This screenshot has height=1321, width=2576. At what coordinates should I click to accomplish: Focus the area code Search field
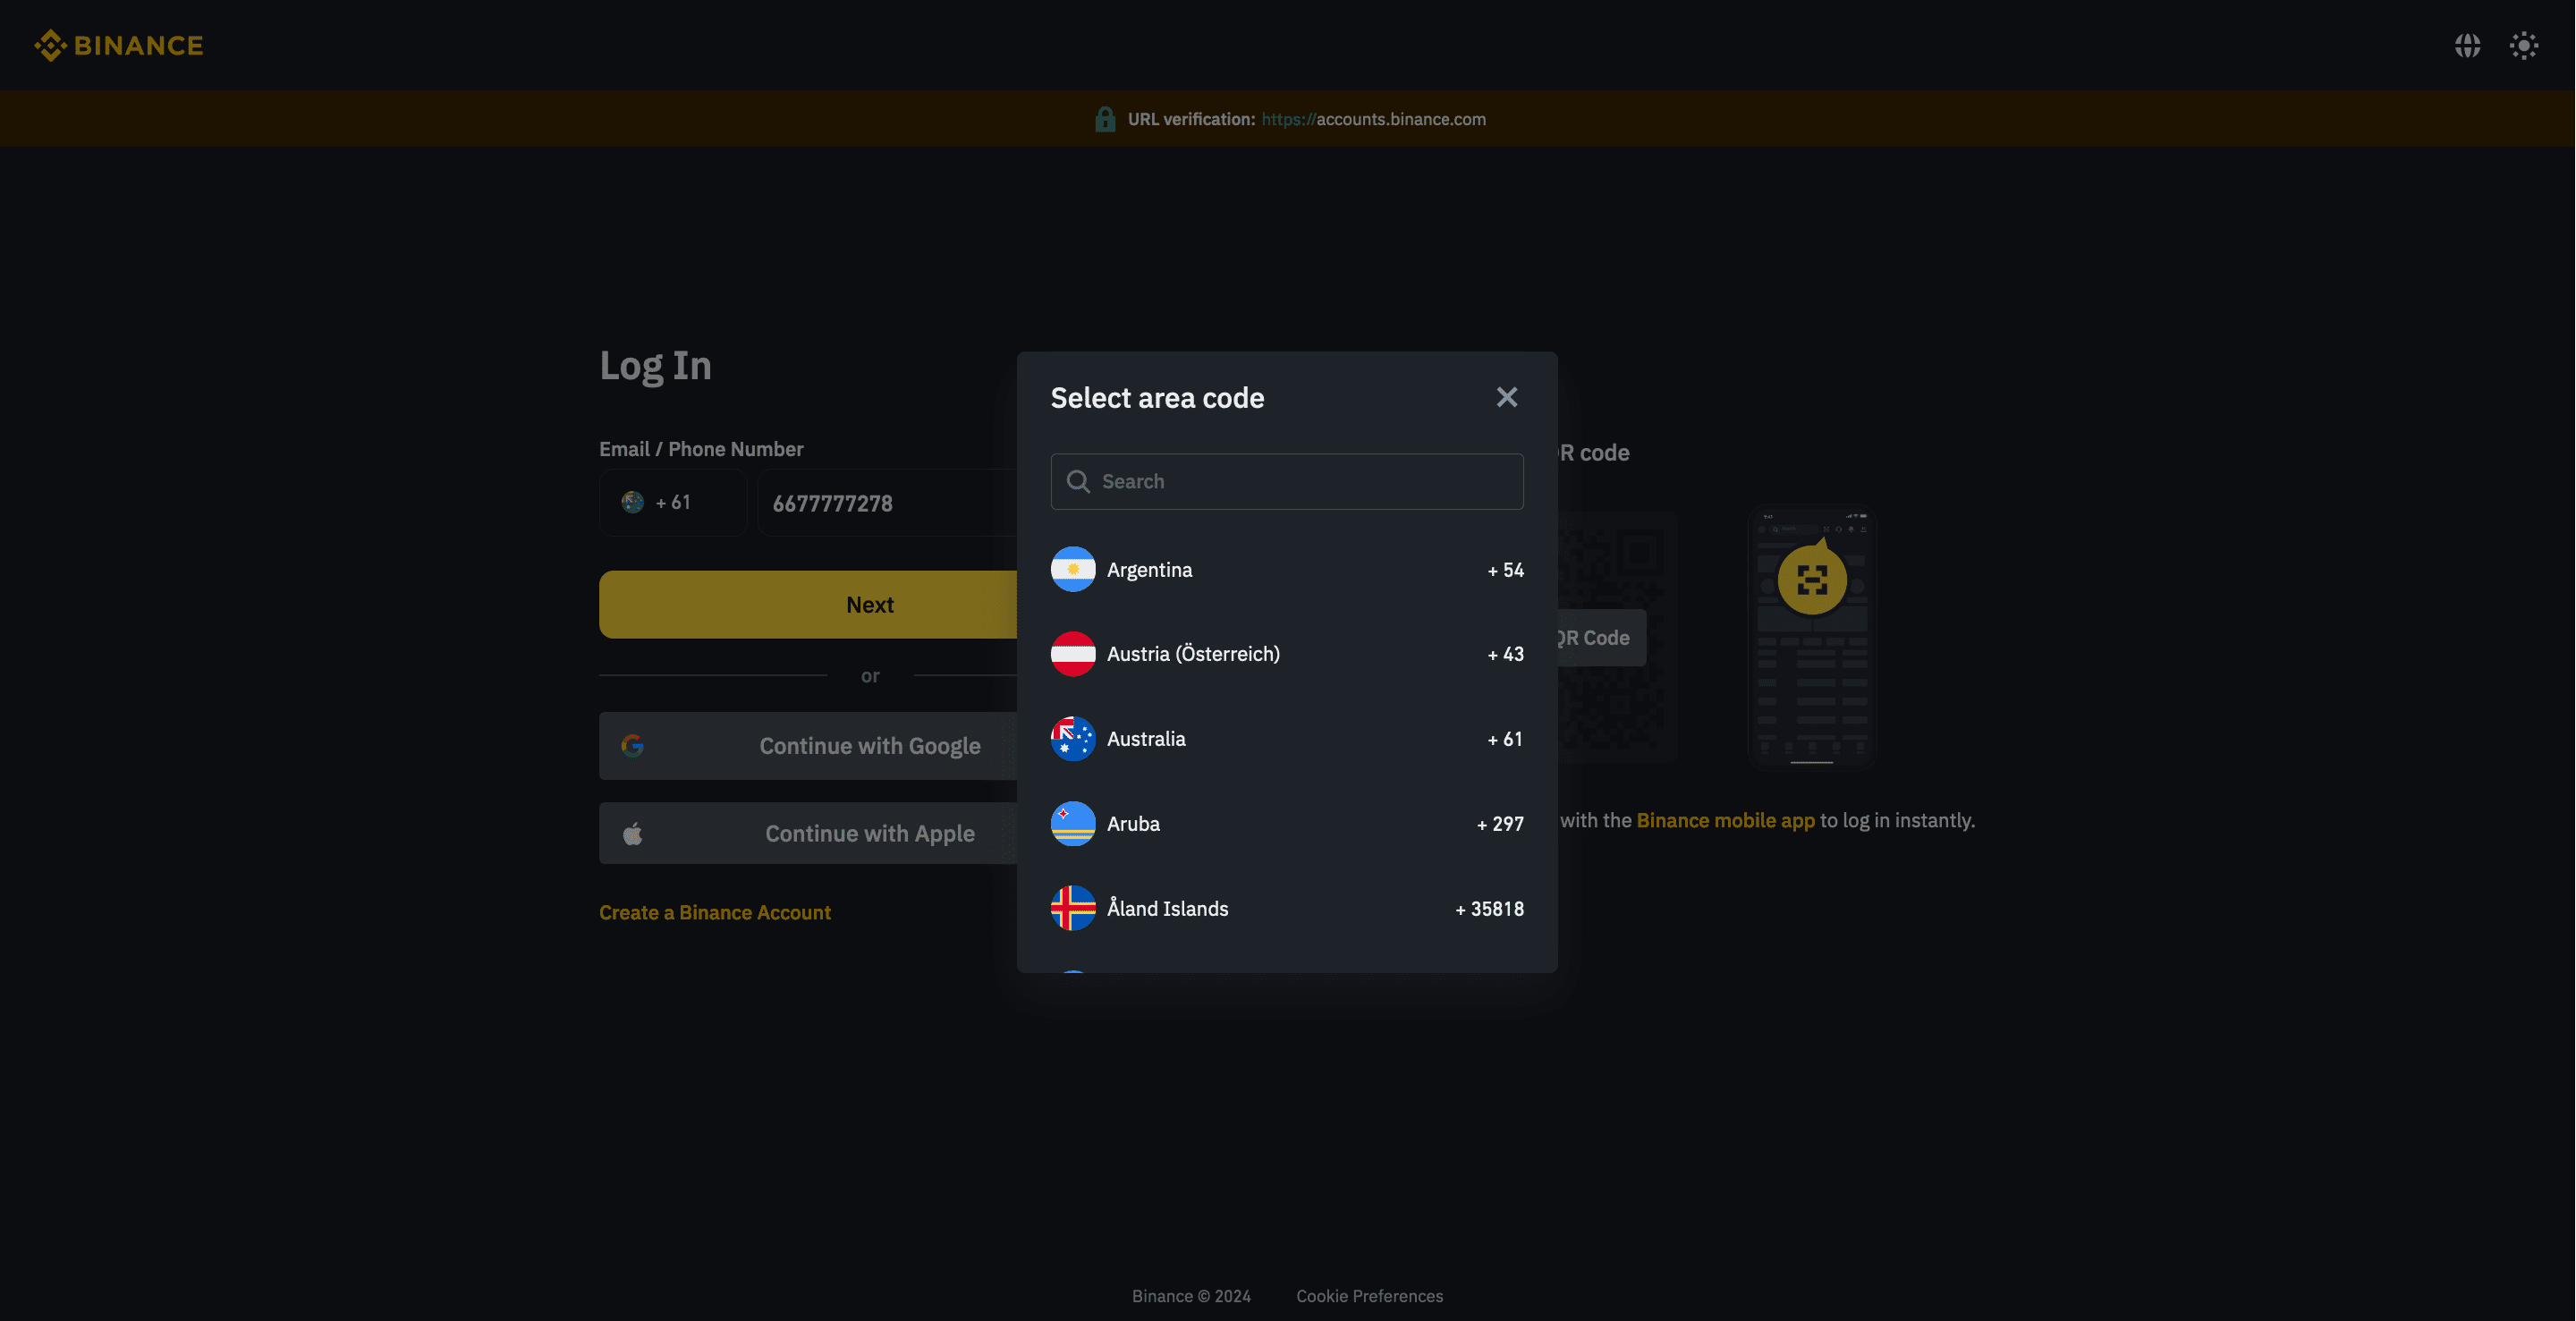click(1286, 481)
